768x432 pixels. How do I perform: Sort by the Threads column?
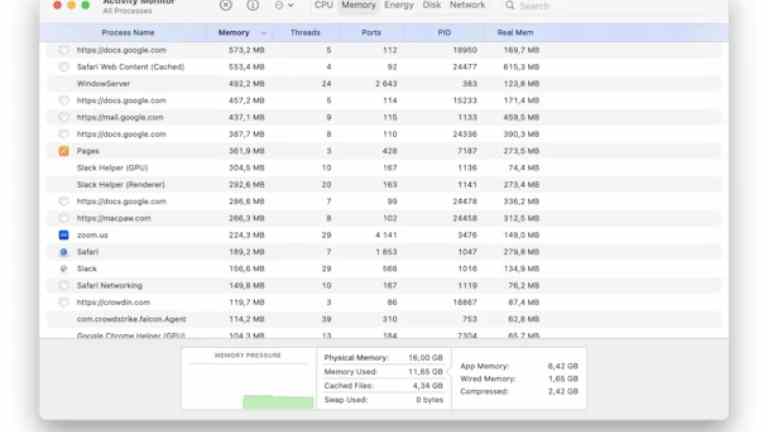[x=305, y=32]
